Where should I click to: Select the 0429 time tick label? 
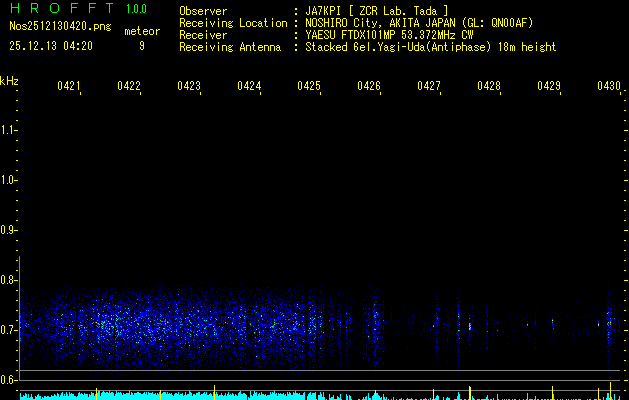click(549, 87)
